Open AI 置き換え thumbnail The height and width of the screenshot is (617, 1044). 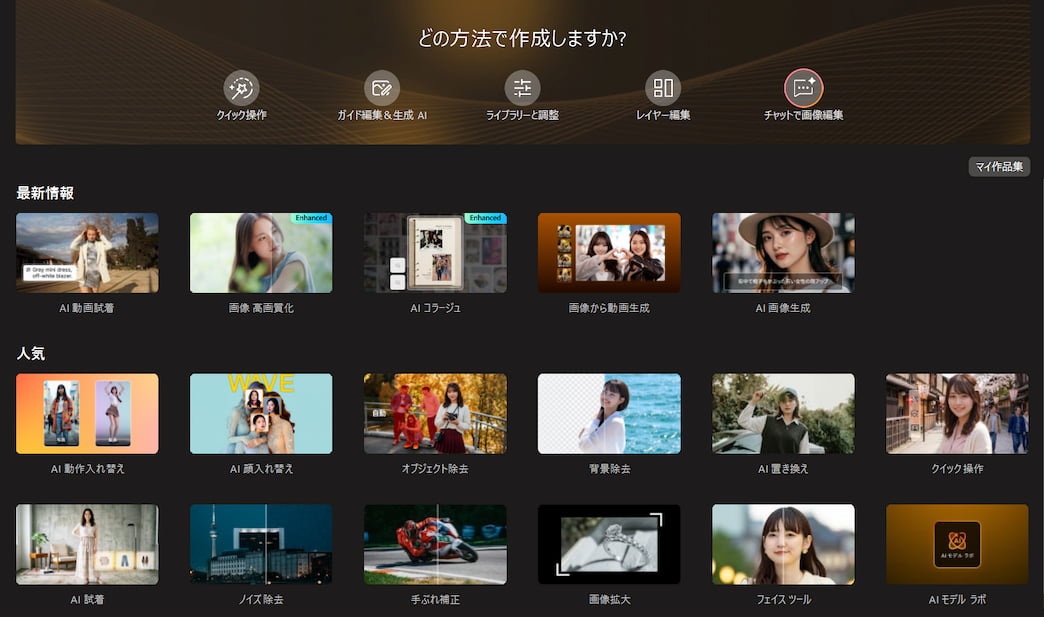(783, 413)
